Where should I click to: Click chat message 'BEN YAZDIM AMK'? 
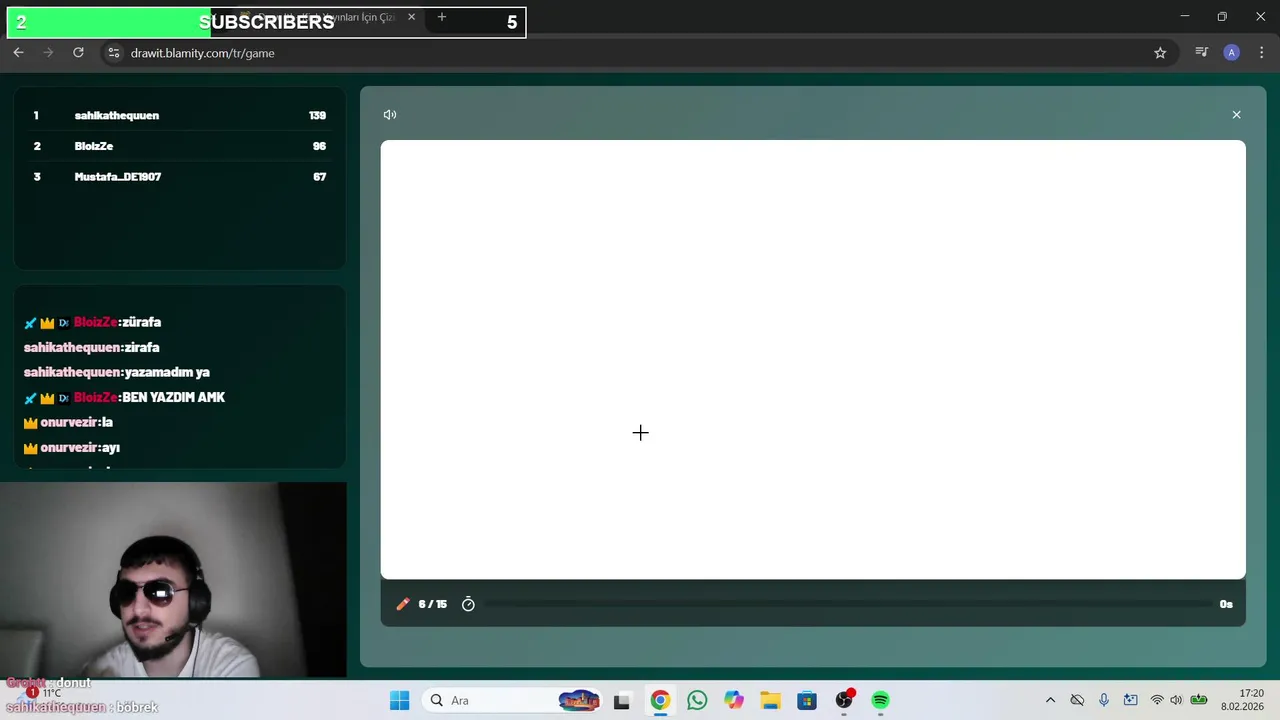(173, 398)
